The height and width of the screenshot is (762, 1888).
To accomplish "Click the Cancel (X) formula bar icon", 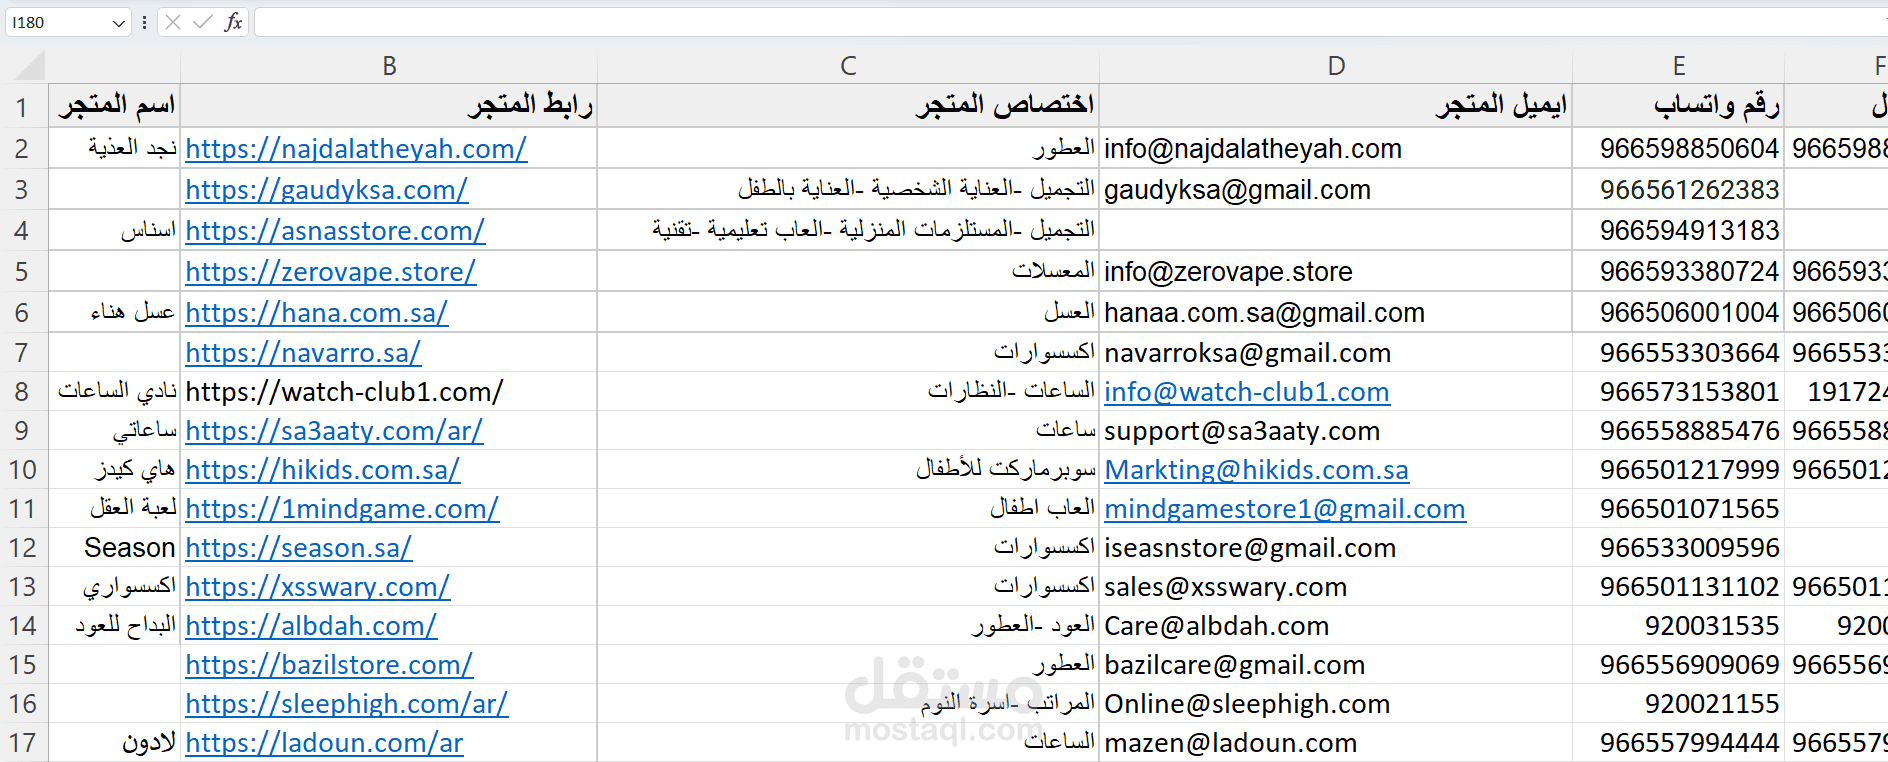I will coord(173,22).
